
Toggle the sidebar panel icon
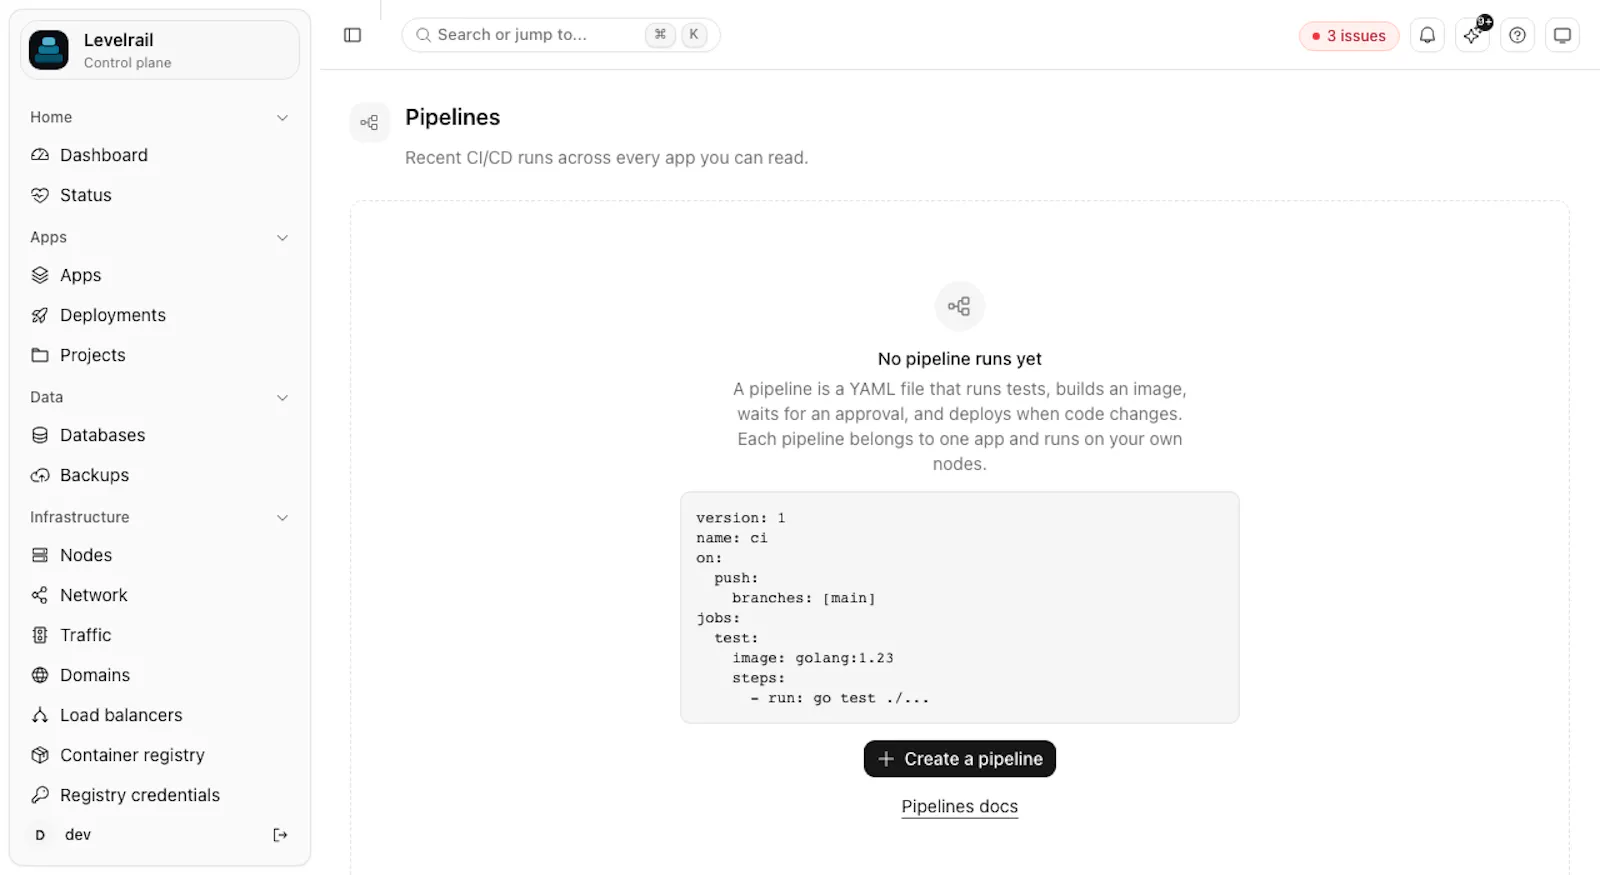click(x=352, y=35)
